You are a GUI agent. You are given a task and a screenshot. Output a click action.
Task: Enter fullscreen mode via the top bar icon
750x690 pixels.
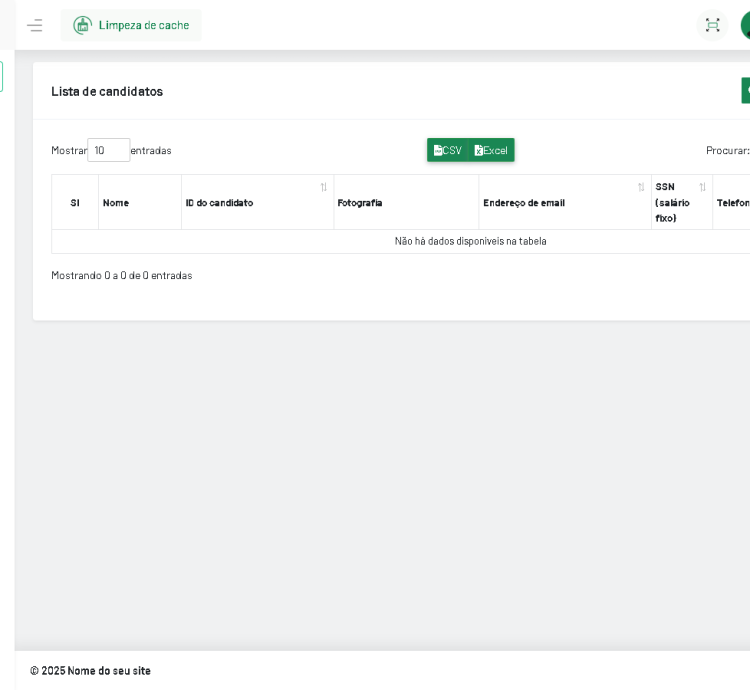(x=712, y=25)
